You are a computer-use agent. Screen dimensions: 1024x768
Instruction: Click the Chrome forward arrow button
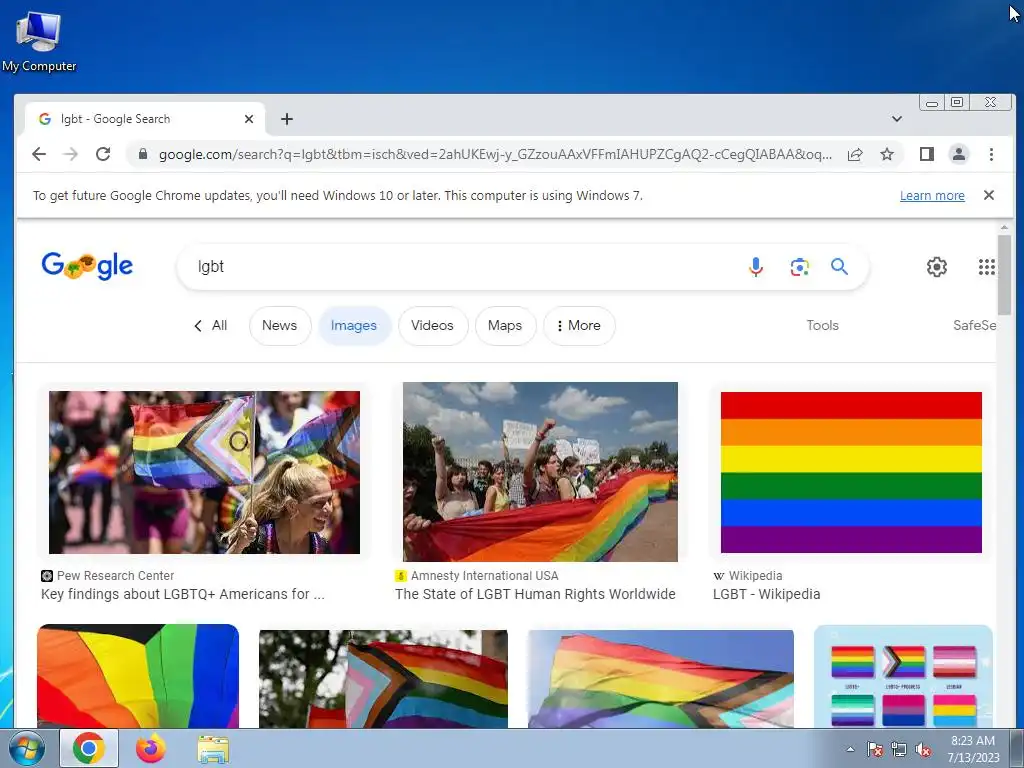[x=71, y=154]
